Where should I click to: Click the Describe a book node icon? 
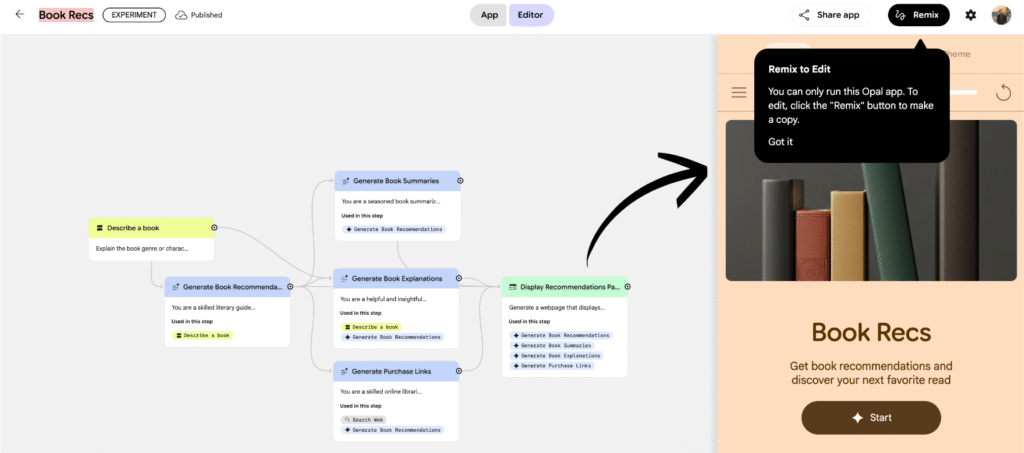pos(99,228)
